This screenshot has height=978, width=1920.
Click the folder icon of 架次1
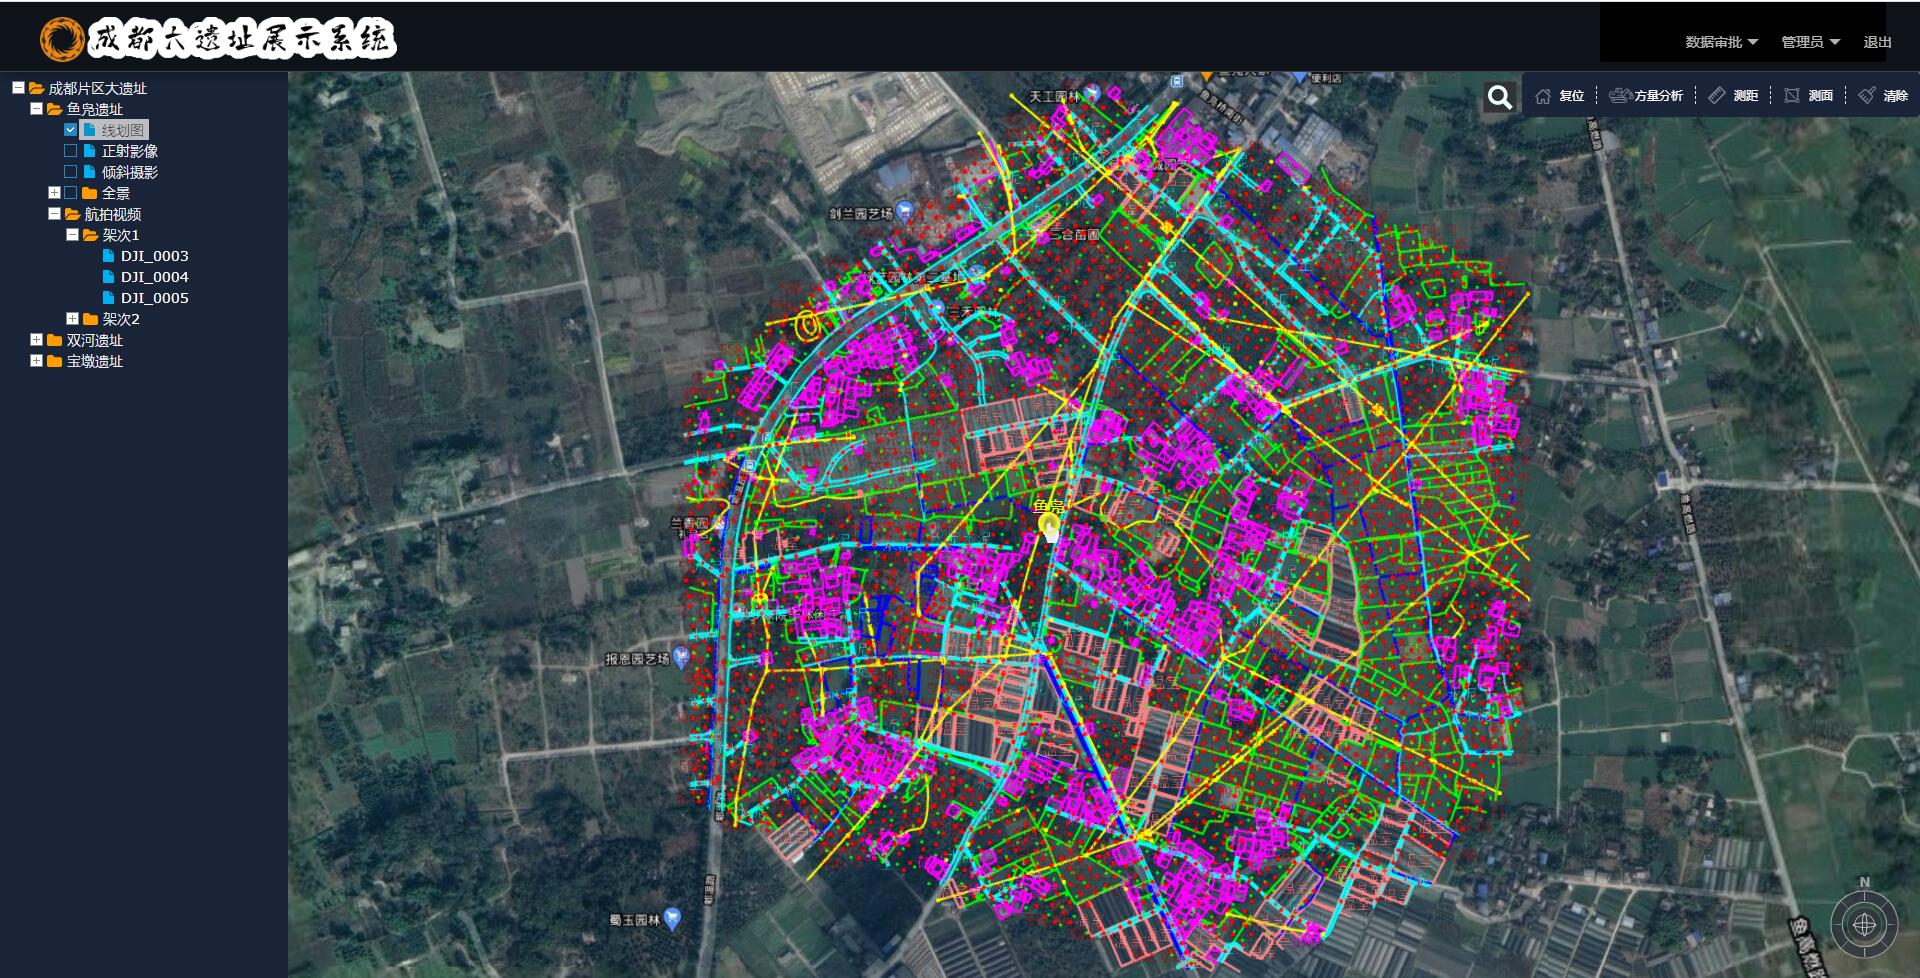(x=90, y=235)
